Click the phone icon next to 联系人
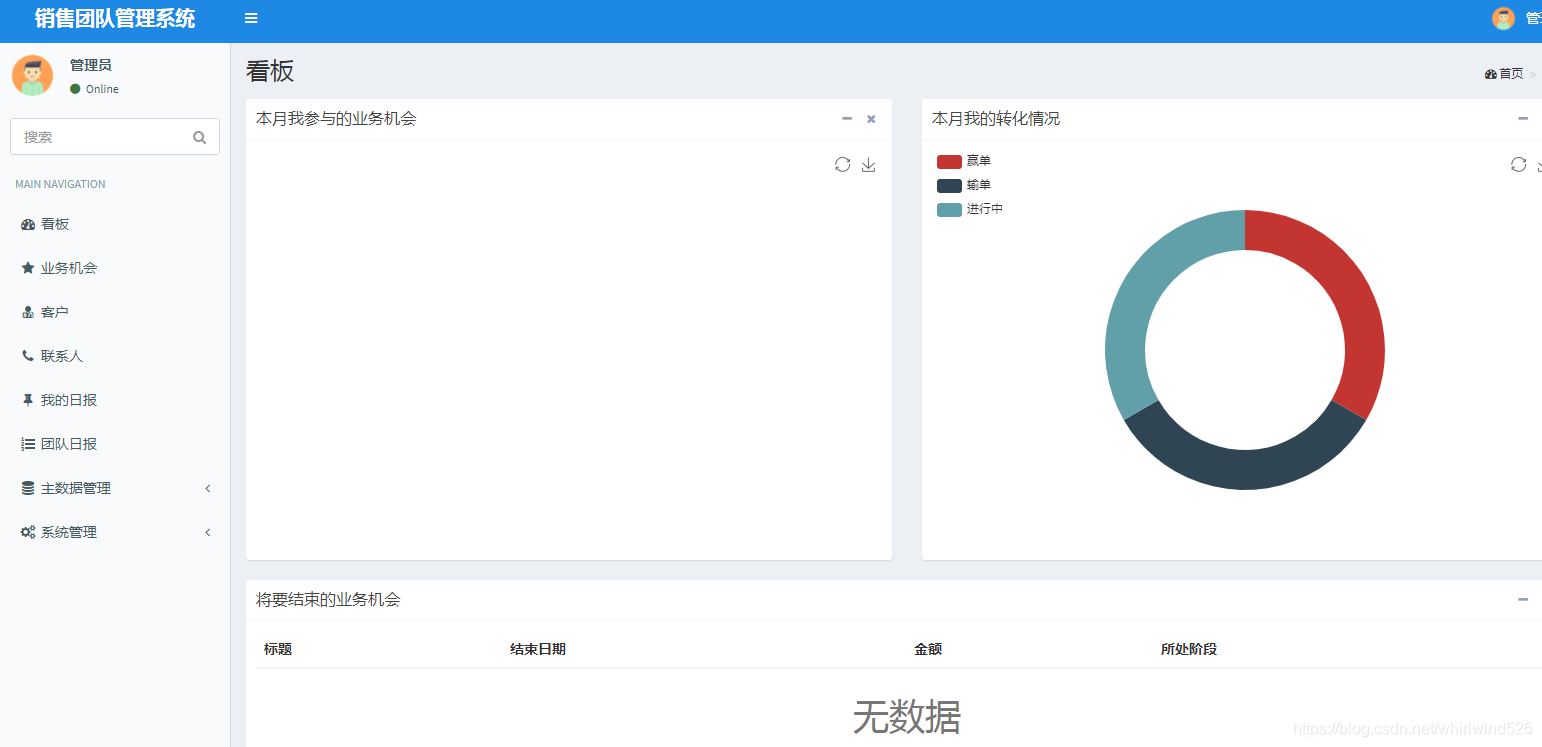Viewport: 1542px width, 747px height. coord(28,356)
